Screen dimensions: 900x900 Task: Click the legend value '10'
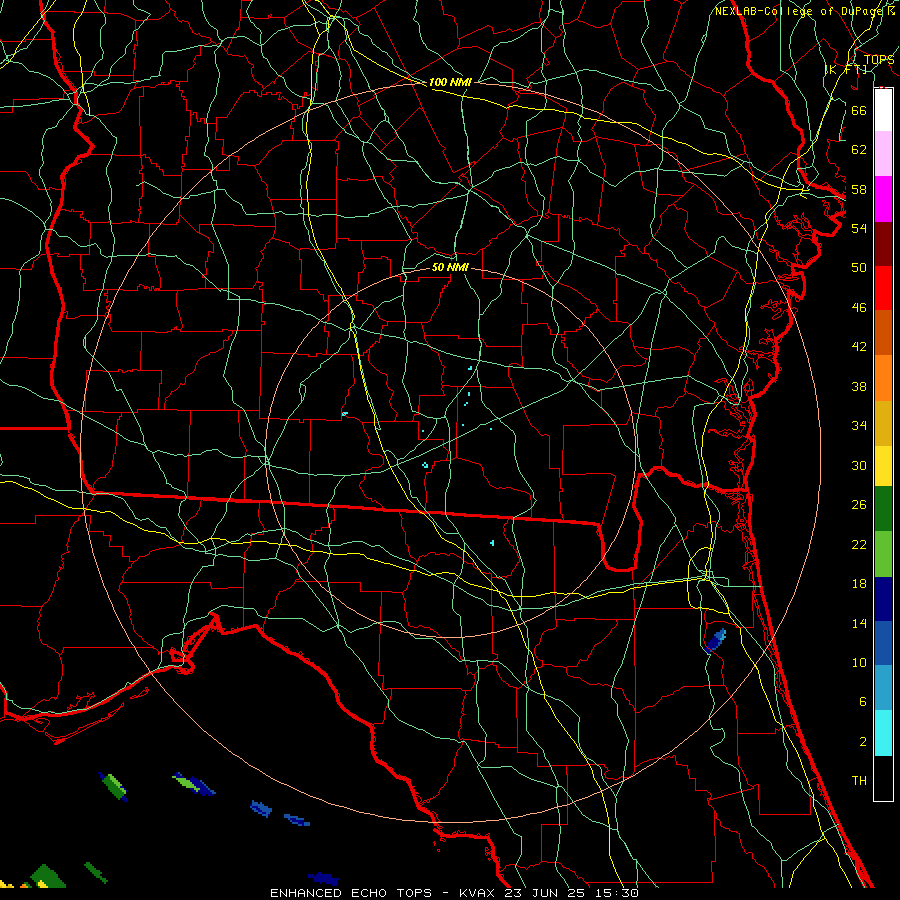pos(859,663)
